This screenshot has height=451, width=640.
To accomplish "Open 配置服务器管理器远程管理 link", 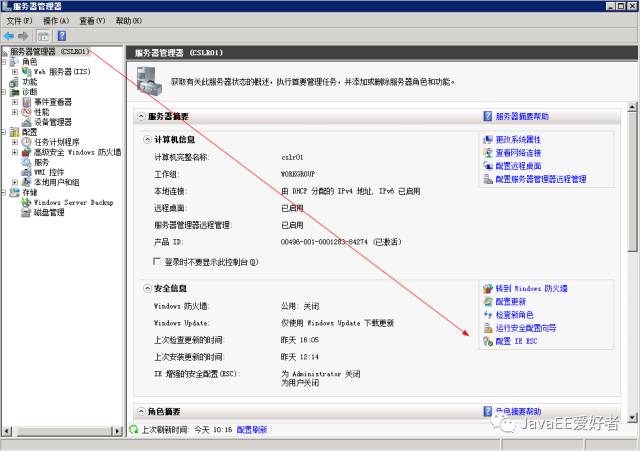I will coord(541,179).
